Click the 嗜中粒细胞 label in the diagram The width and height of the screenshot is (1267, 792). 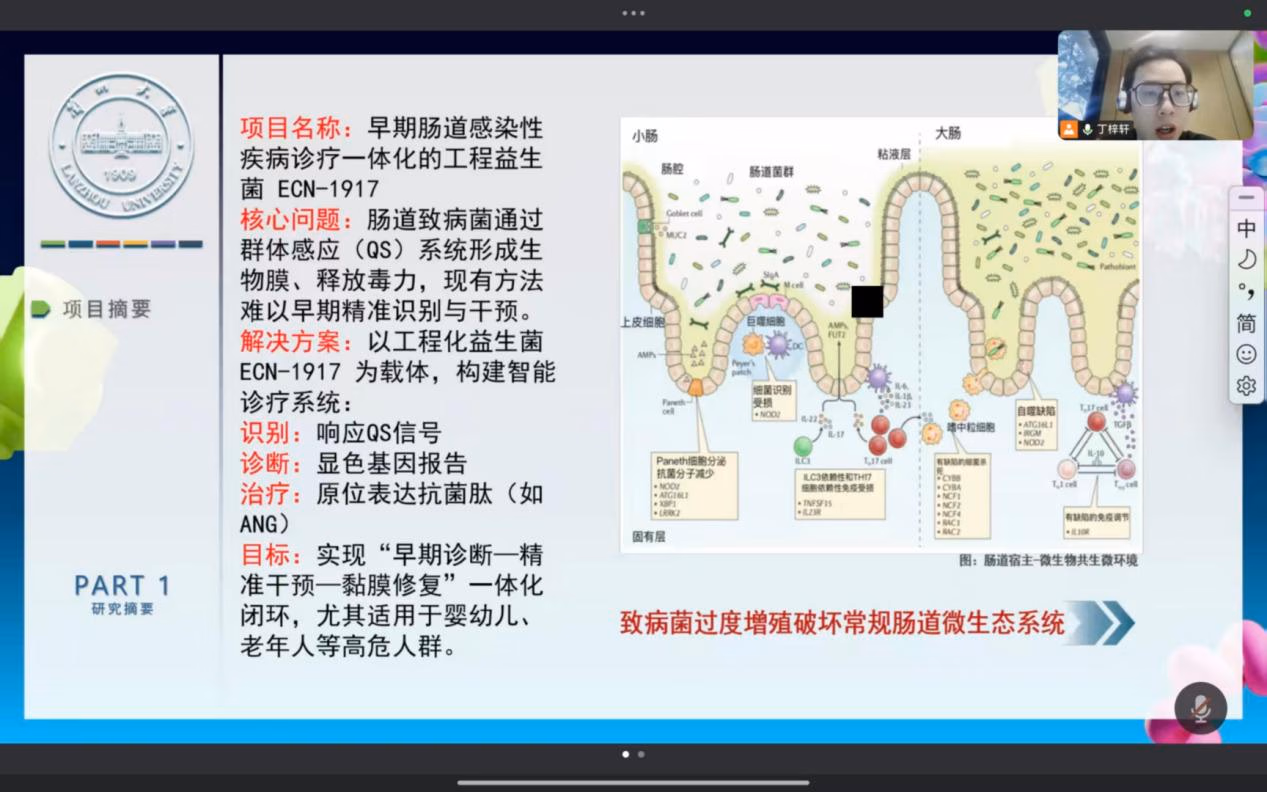(971, 428)
